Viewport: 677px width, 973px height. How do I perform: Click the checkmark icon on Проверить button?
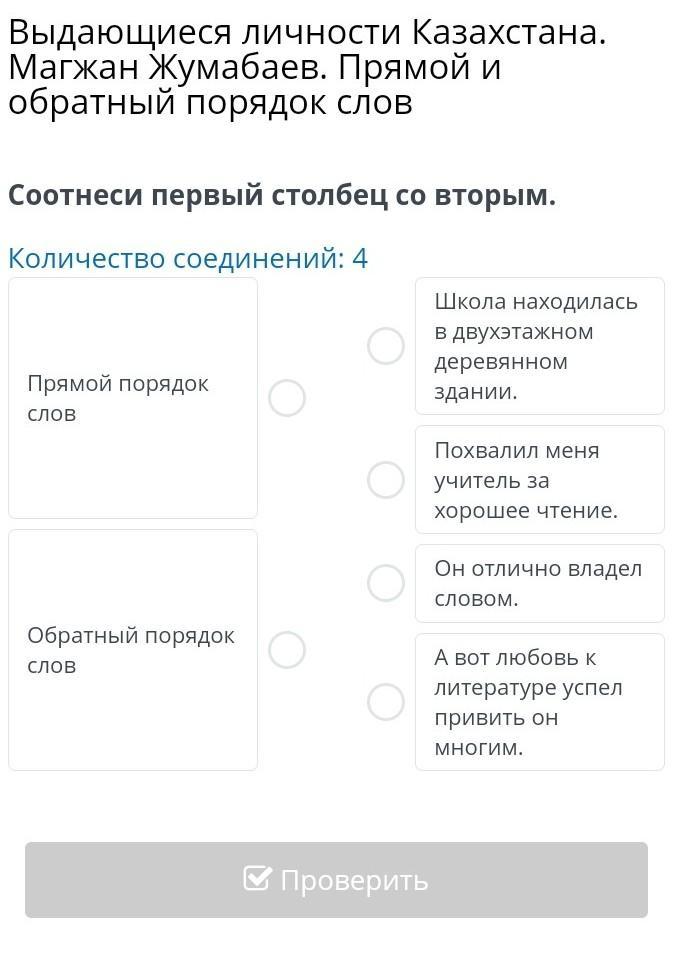[x=257, y=879]
